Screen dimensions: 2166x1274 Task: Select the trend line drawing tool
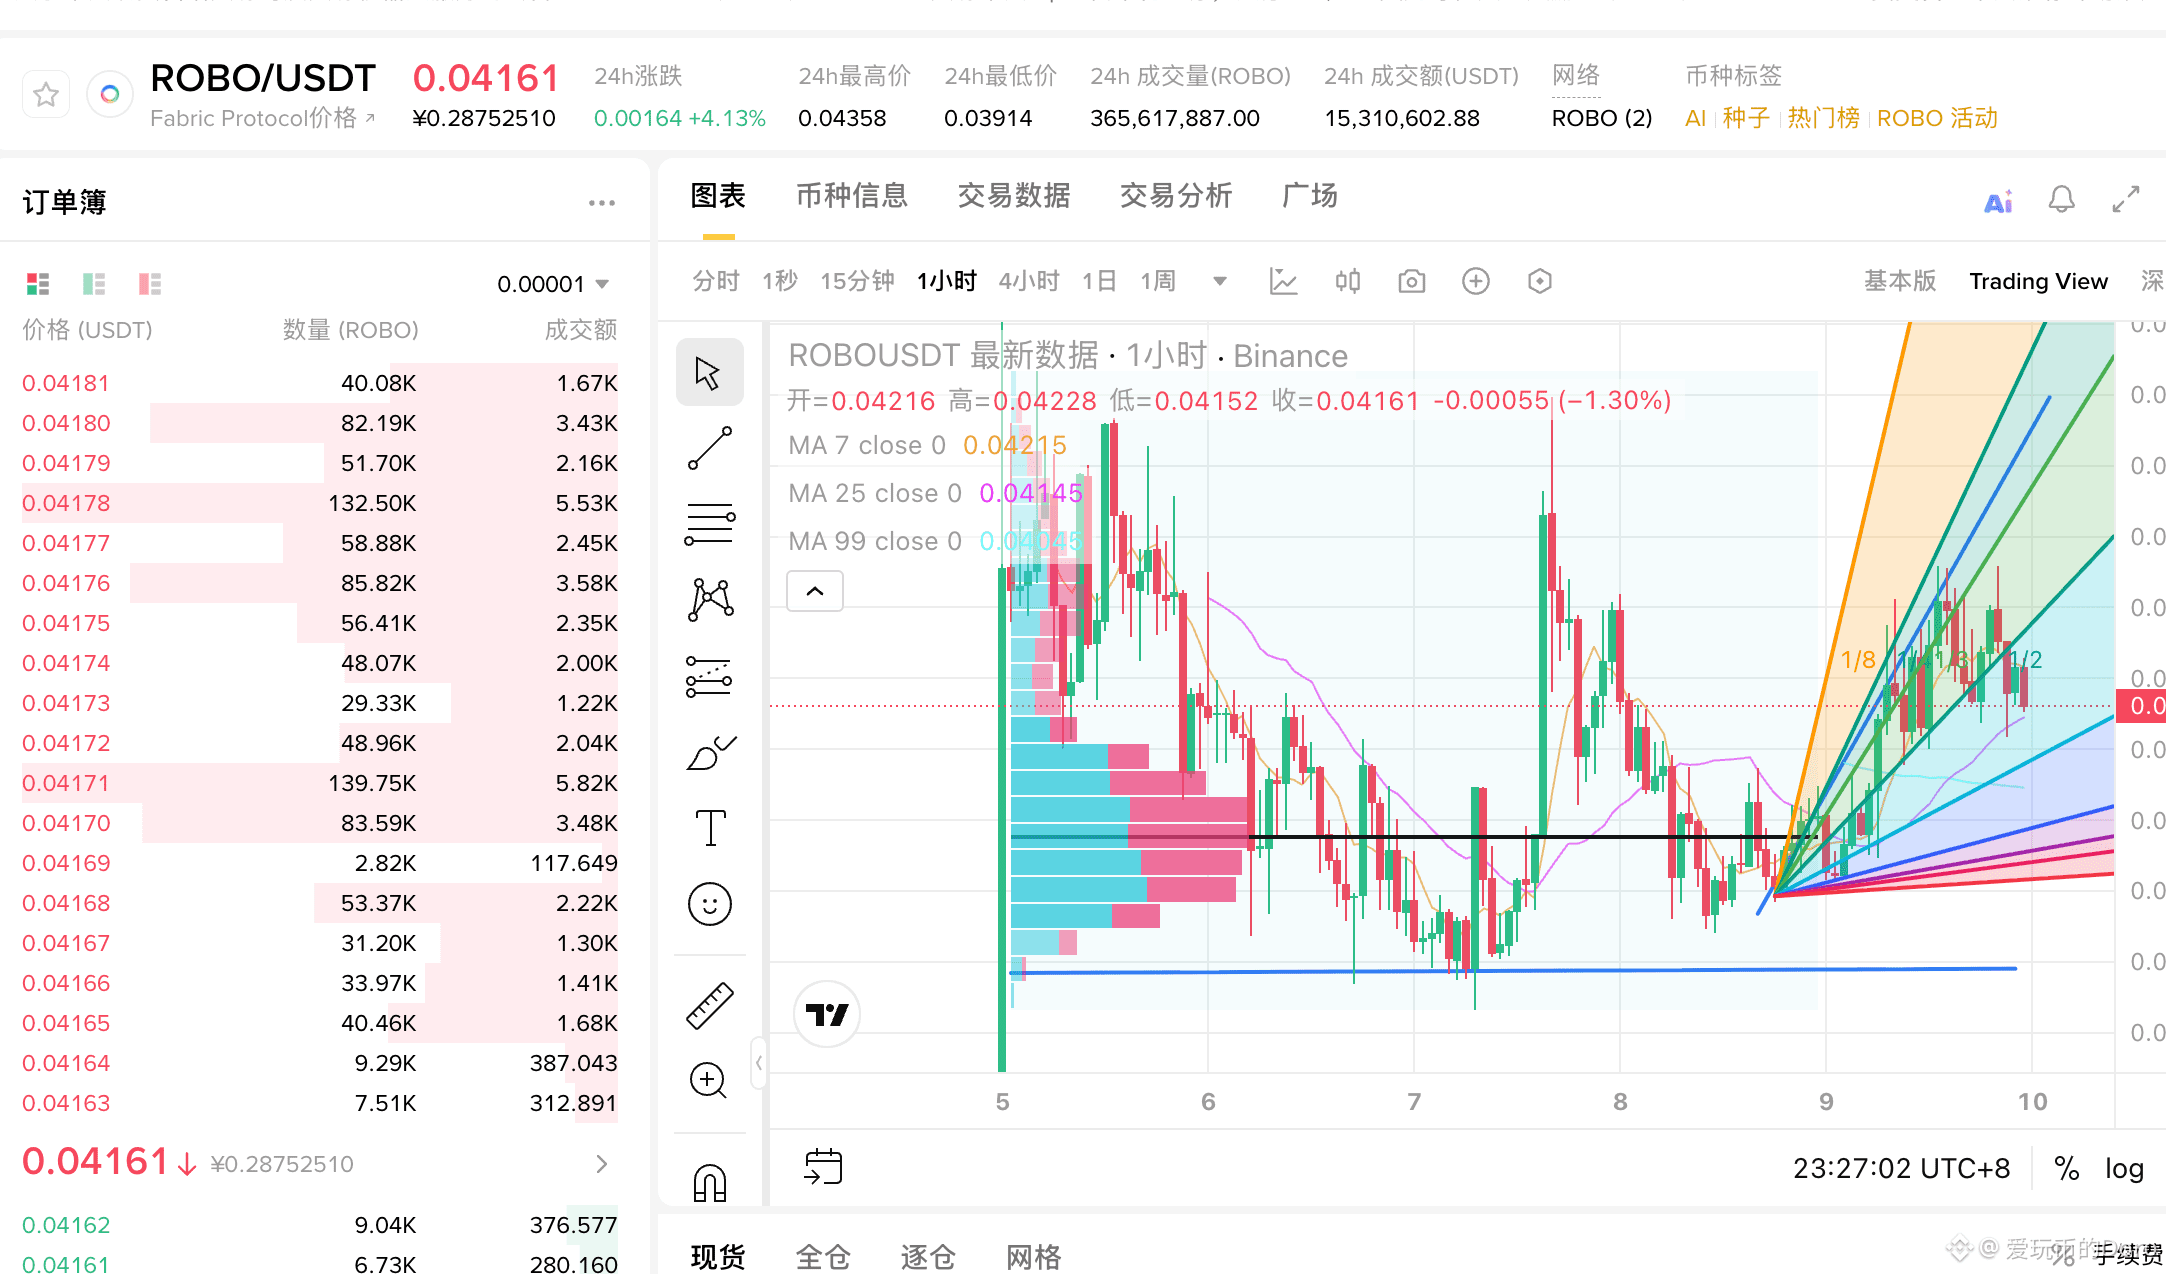click(x=710, y=448)
